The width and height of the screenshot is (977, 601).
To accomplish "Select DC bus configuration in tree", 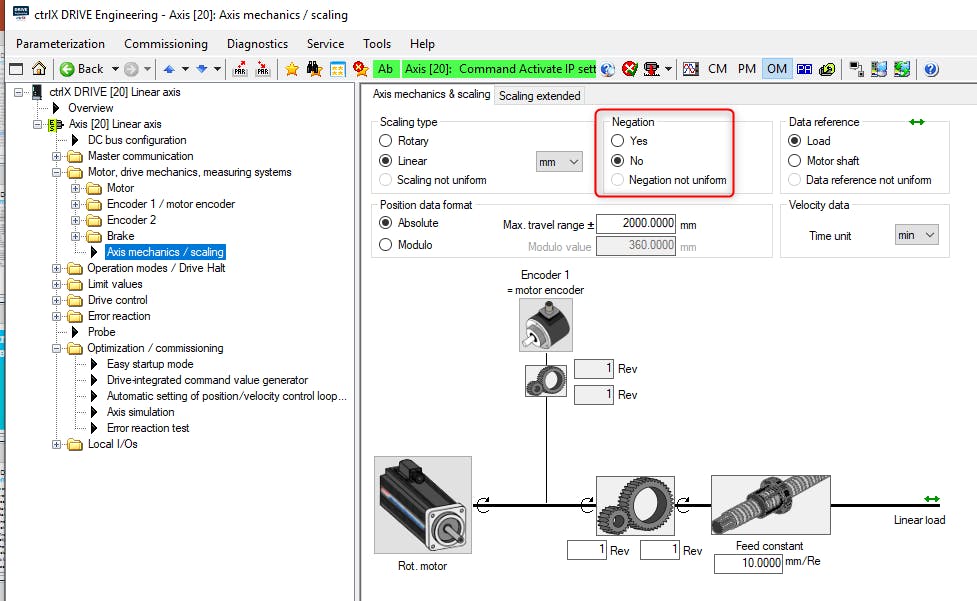I will tap(136, 140).
